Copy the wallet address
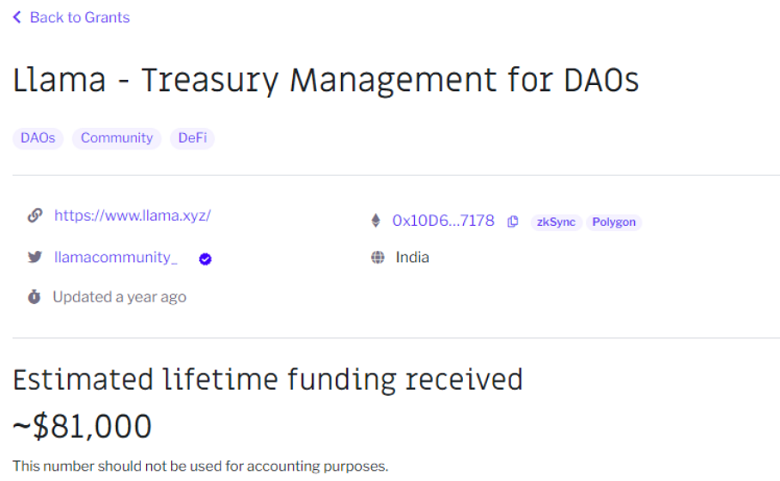 coord(513,222)
